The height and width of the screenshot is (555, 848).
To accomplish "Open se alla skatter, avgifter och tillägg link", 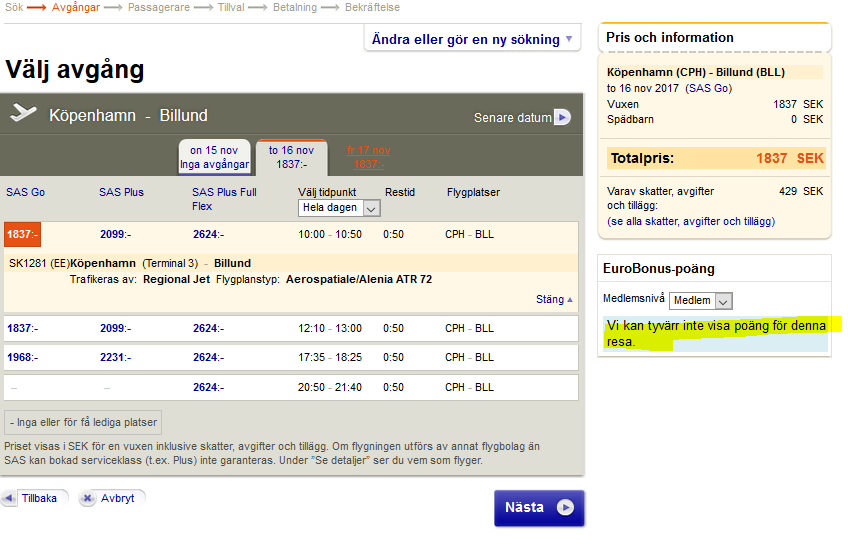I will click(691, 221).
